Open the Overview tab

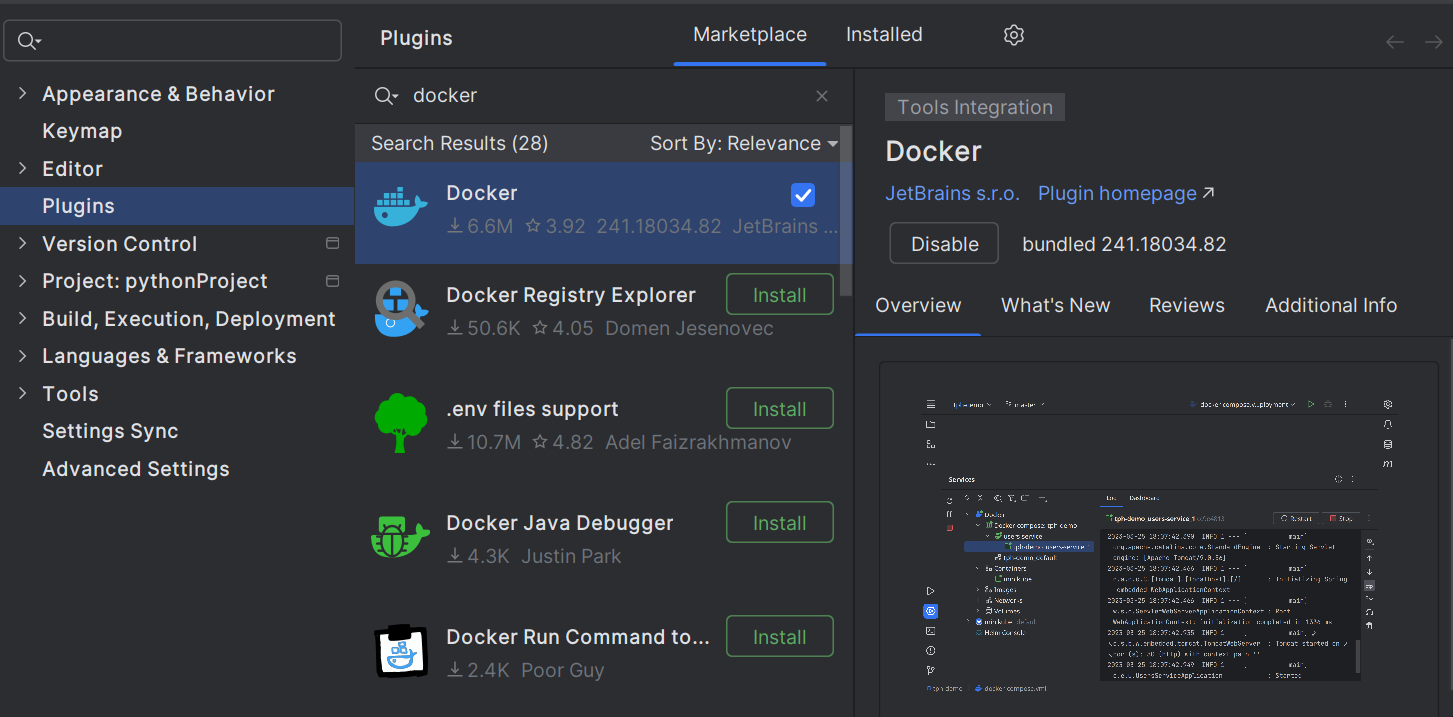point(918,306)
